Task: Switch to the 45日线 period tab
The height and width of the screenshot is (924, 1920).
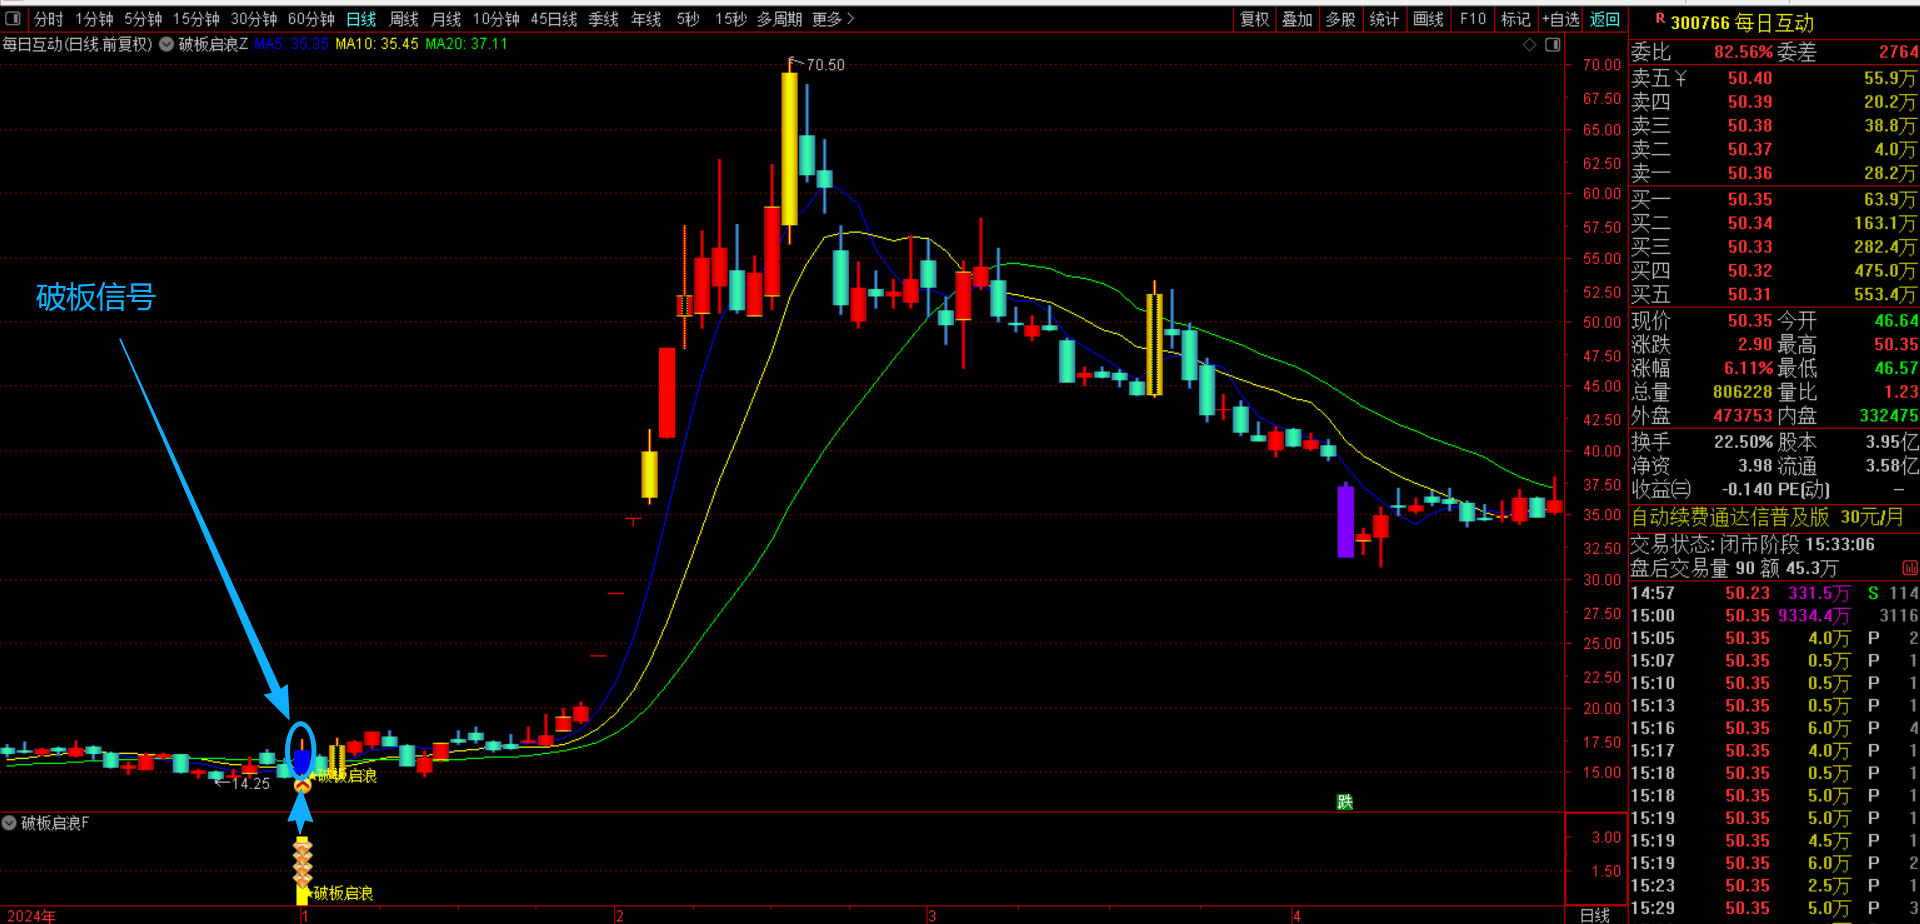Action: click(x=554, y=19)
